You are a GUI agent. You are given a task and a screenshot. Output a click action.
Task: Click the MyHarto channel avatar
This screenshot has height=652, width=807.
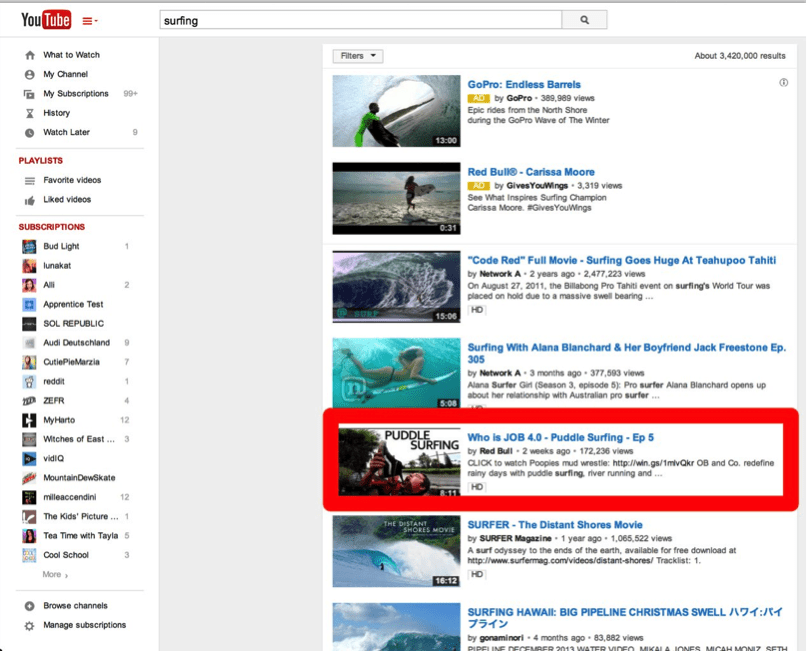tap(29, 420)
